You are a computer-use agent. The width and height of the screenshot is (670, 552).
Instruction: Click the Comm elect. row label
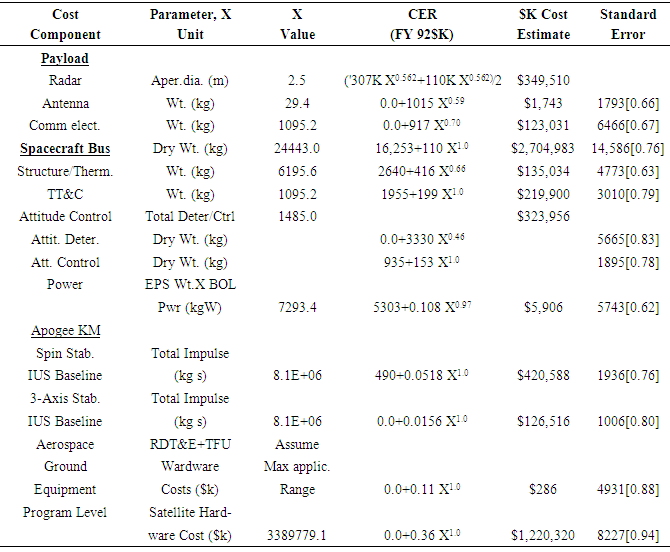pyautogui.click(x=65, y=126)
